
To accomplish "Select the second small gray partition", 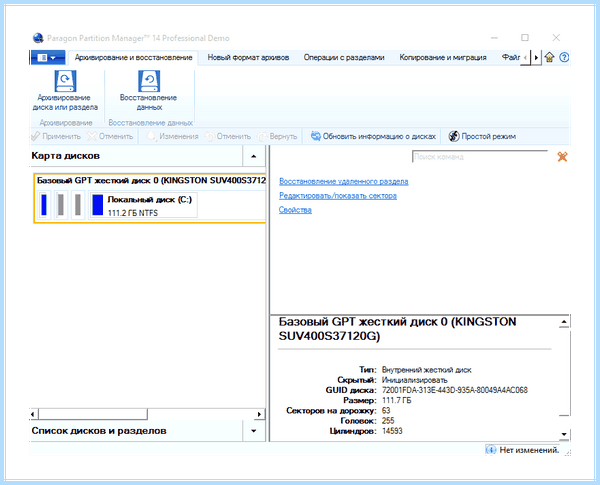I will 60,205.
